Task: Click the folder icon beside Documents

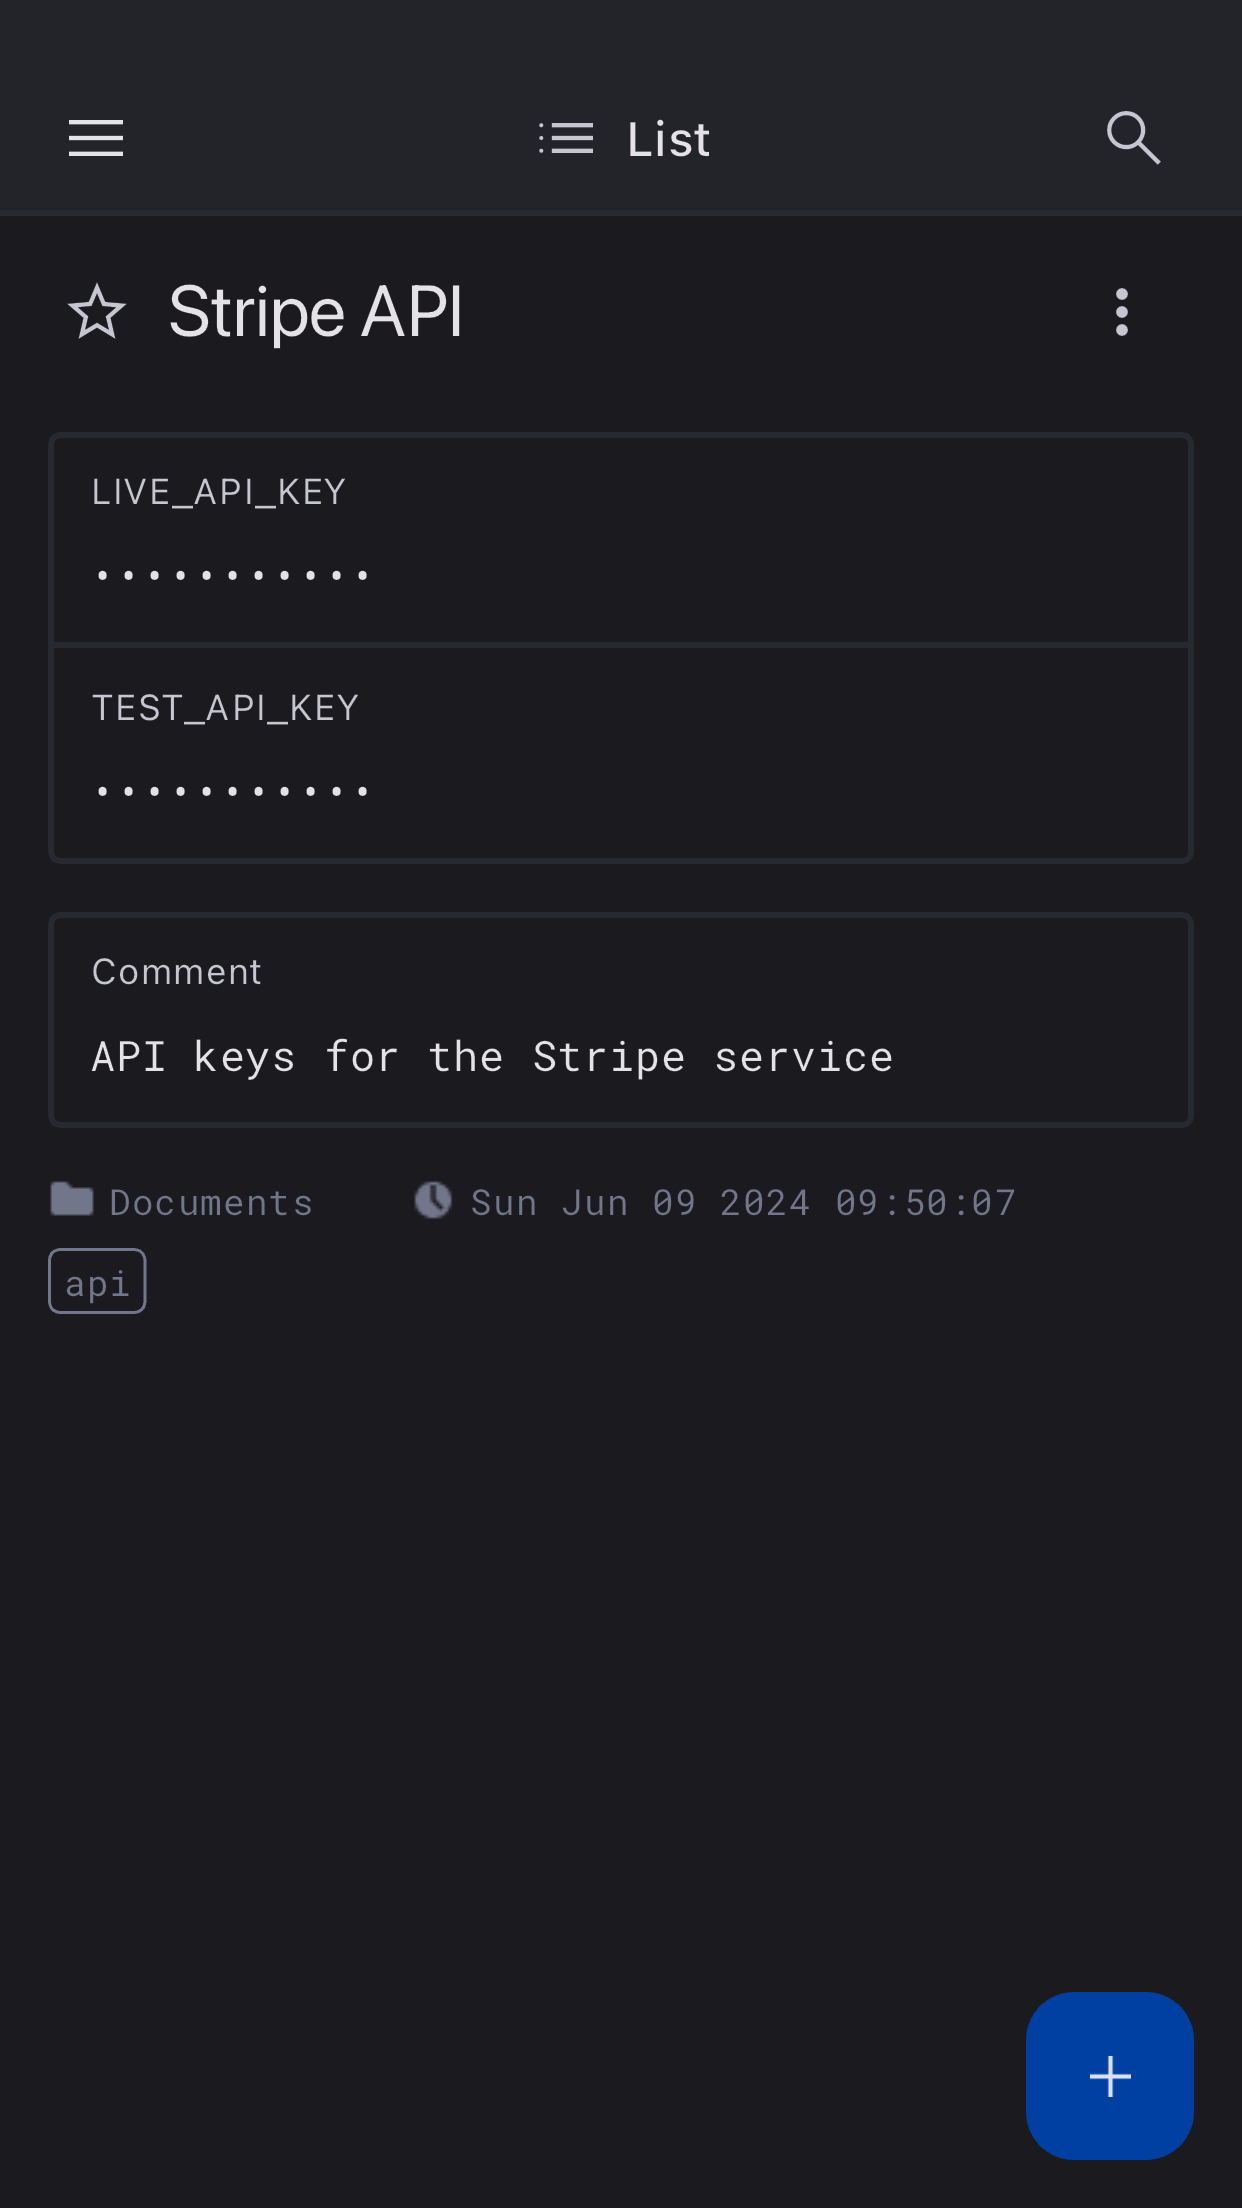Action: click(x=72, y=1199)
